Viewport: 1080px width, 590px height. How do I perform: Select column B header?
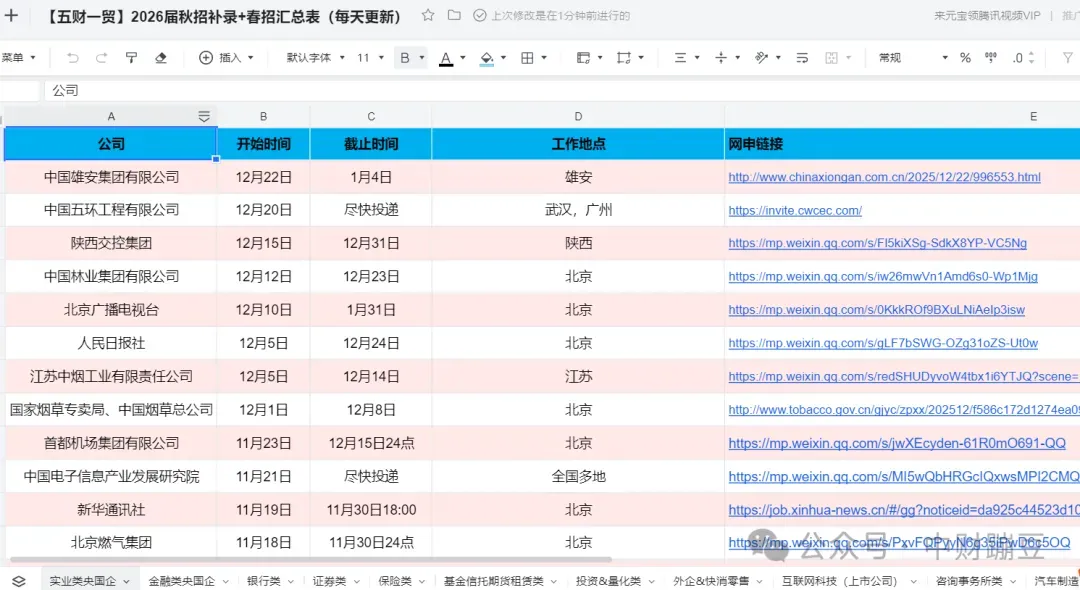point(263,116)
